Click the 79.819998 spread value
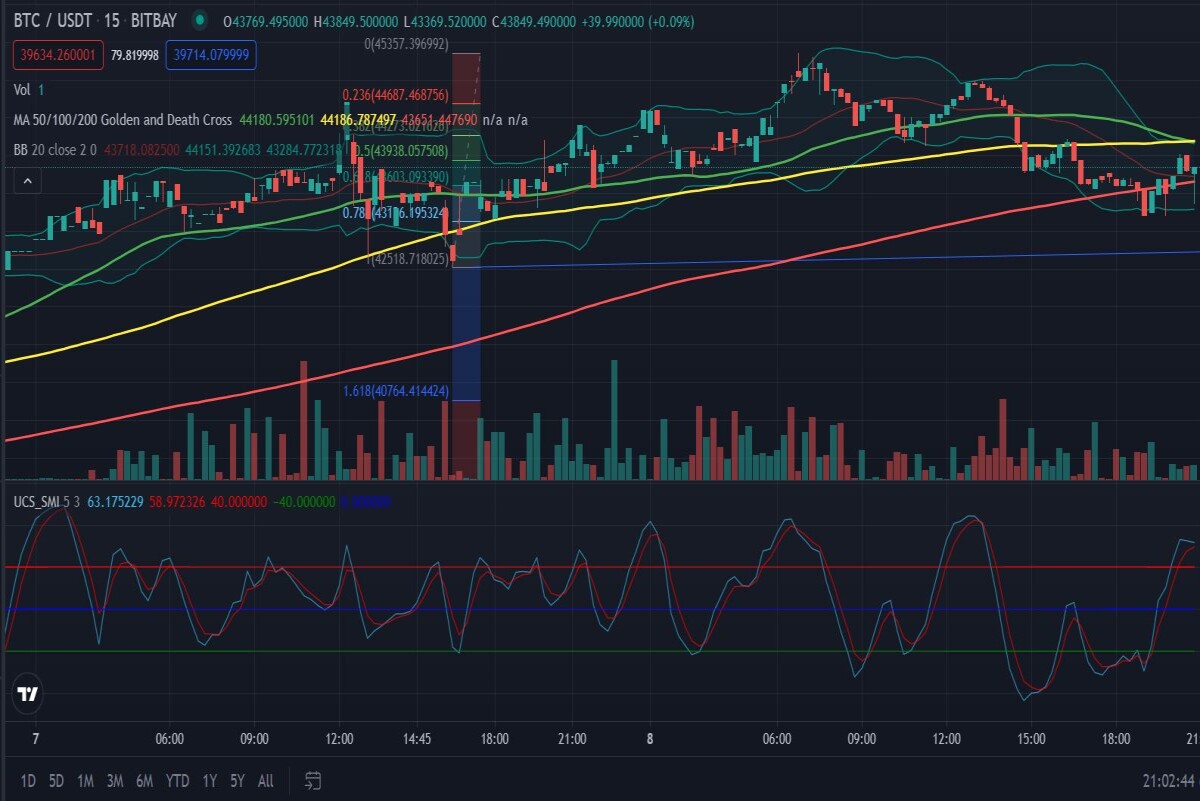 (134, 55)
